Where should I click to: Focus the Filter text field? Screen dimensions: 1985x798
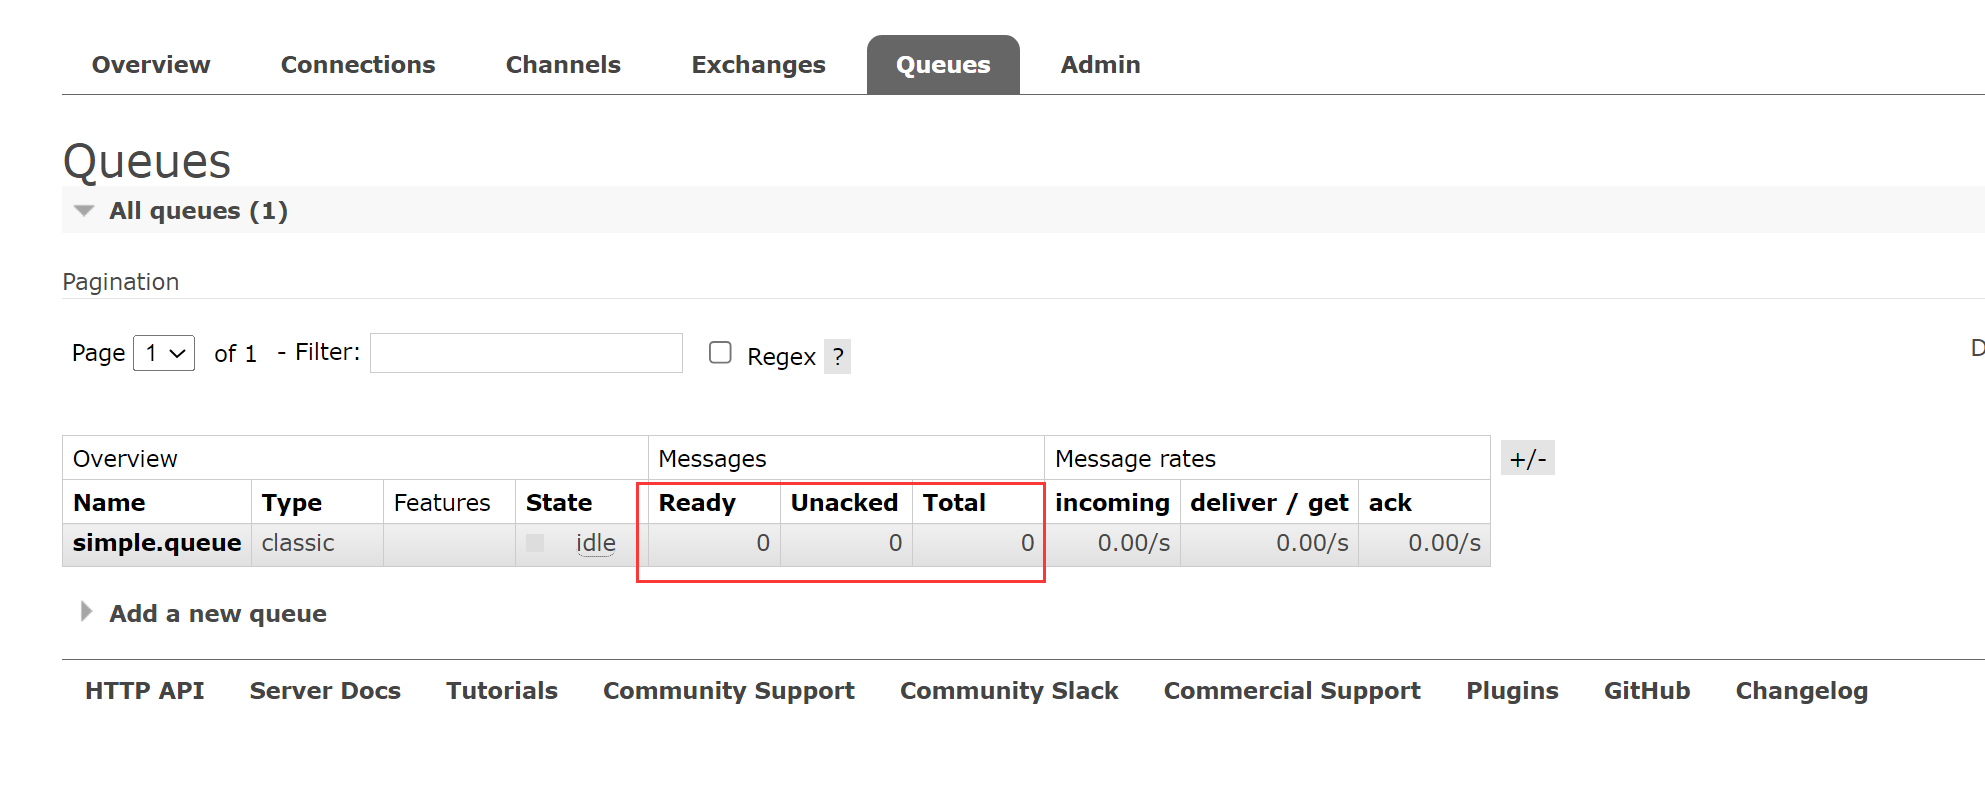click(x=526, y=353)
